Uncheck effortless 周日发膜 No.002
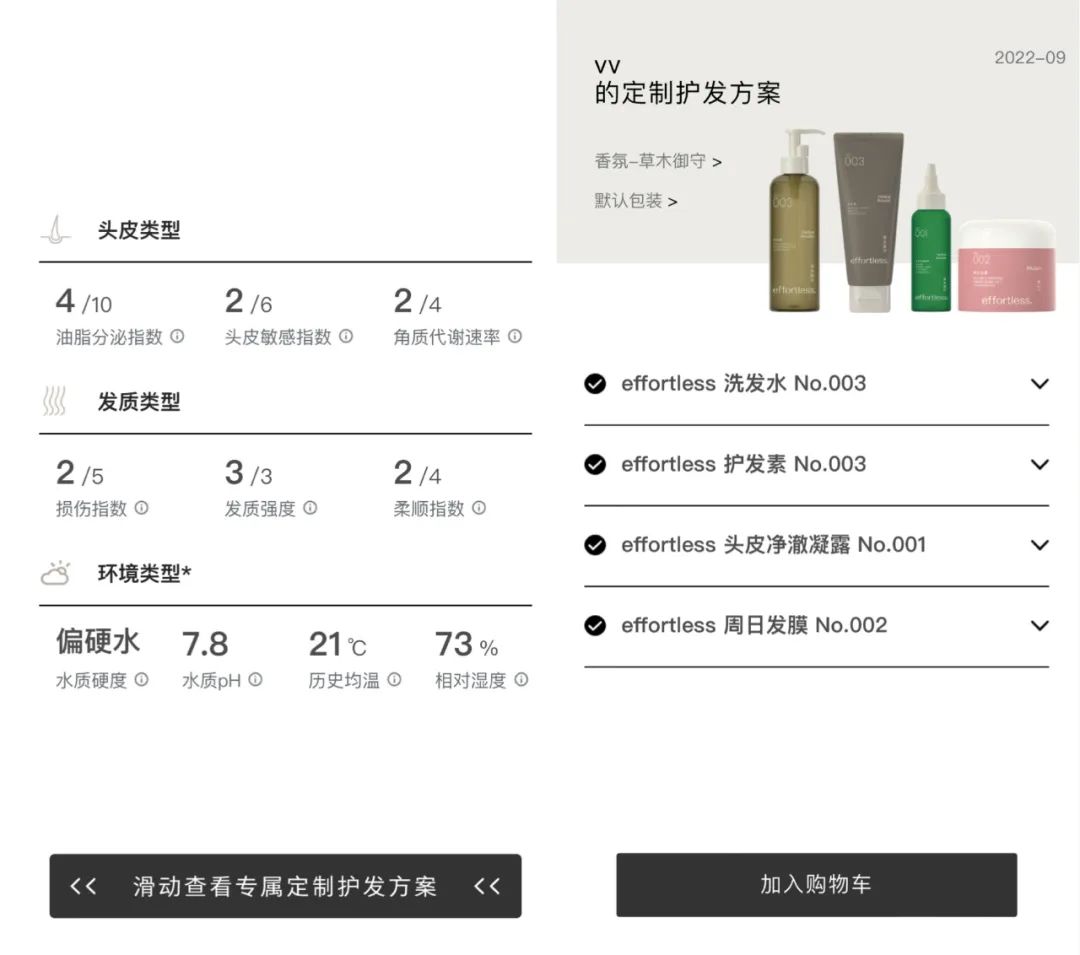The height and width of the screenshot is (955, 1080). click(x=595, y=625)
